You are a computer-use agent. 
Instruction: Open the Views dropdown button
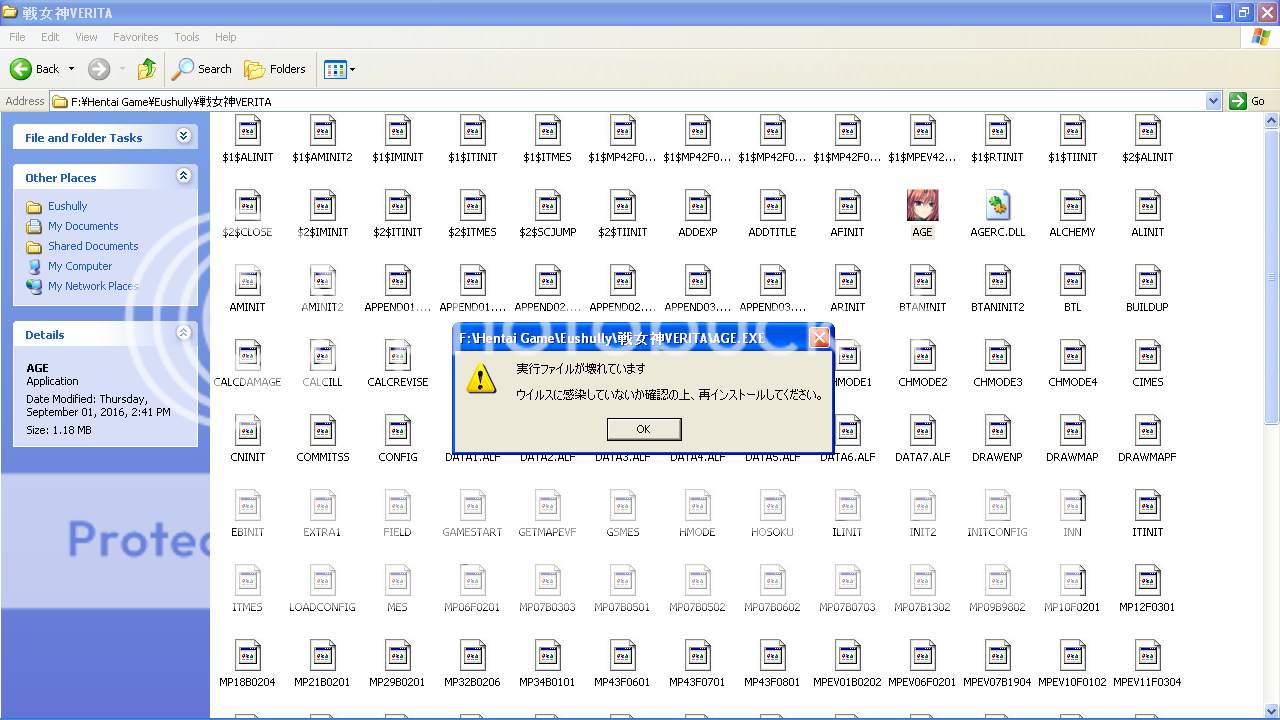click(340, 69)
